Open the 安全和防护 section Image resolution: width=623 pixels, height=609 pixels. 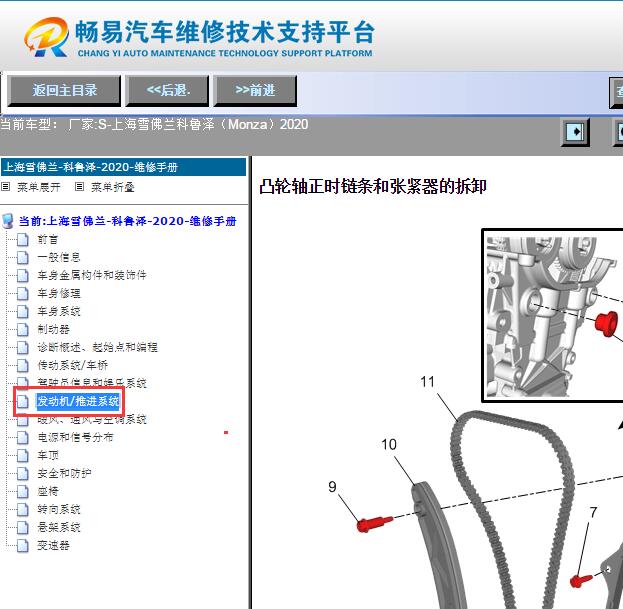pyautogui.click(x=64, y=474)
